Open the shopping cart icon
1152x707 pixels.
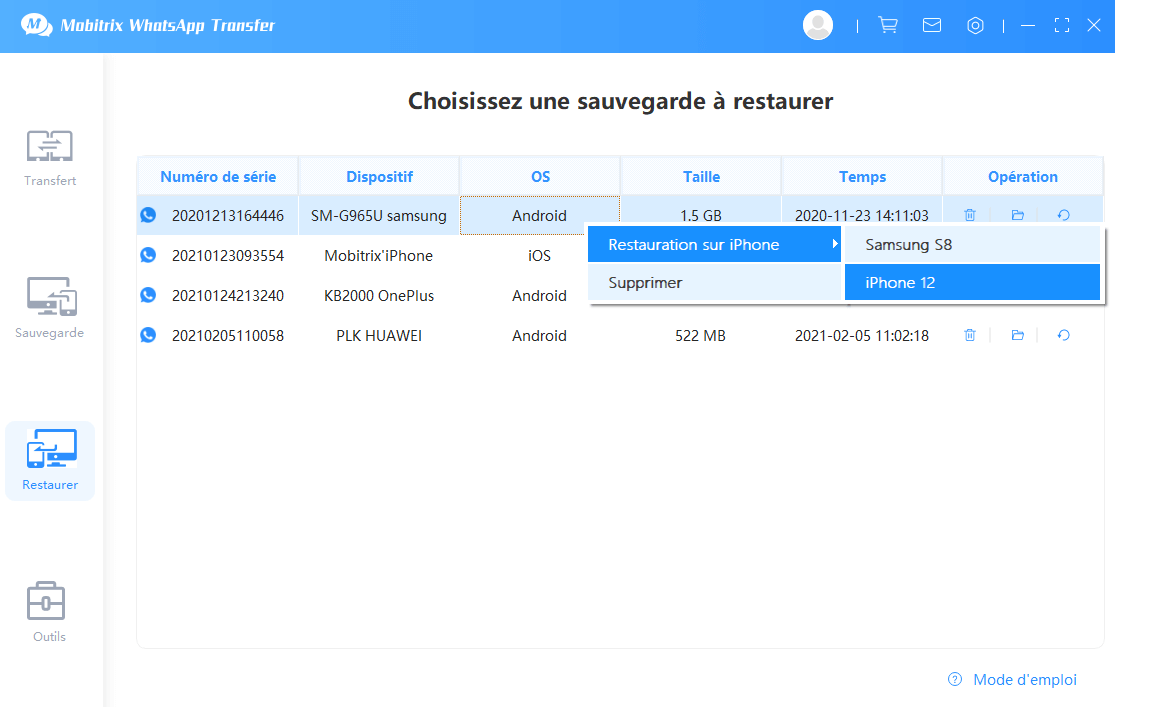(x=888, y=25)
